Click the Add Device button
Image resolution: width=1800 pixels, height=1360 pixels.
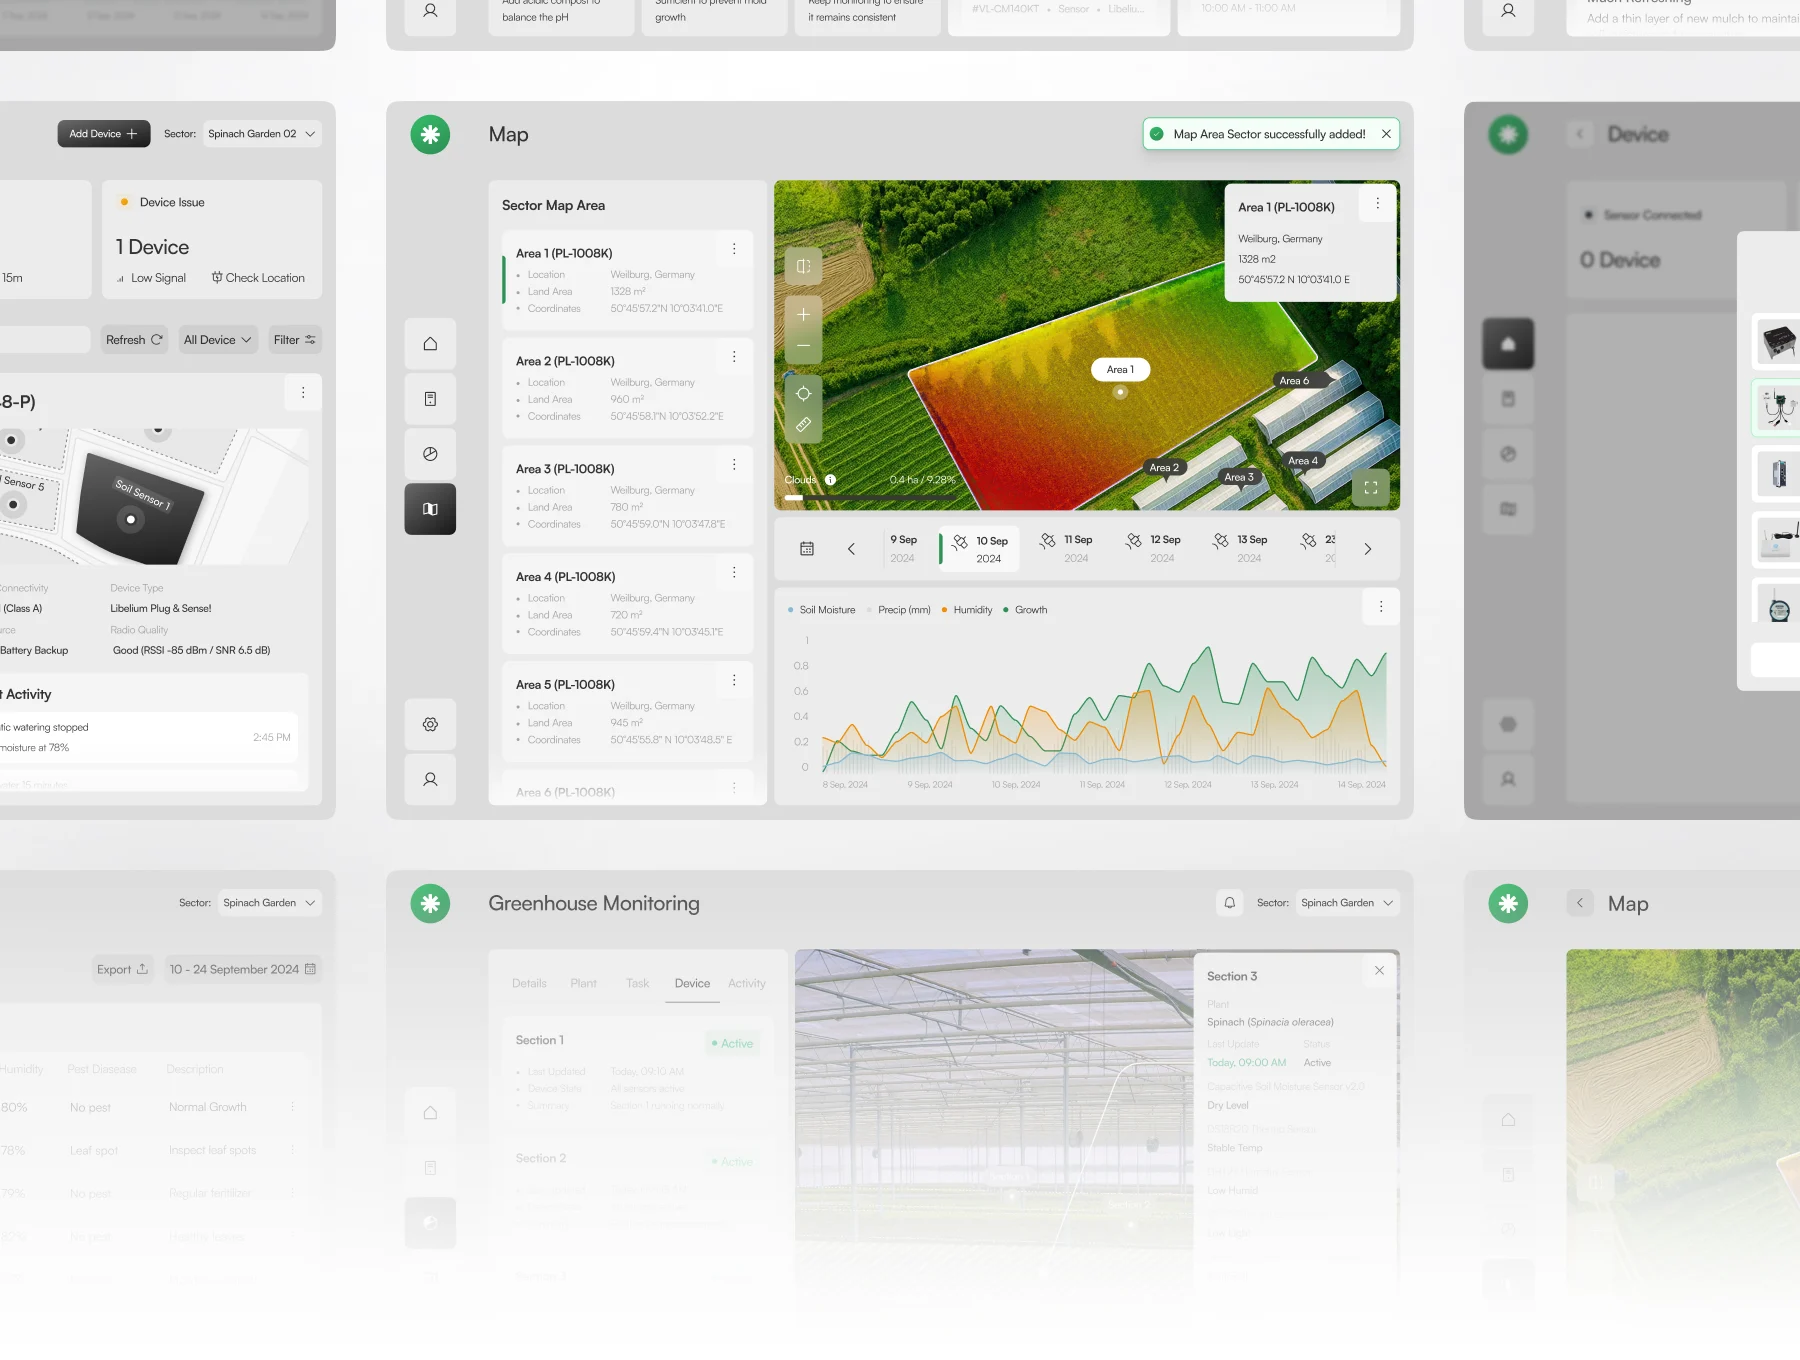click(103, 134)
